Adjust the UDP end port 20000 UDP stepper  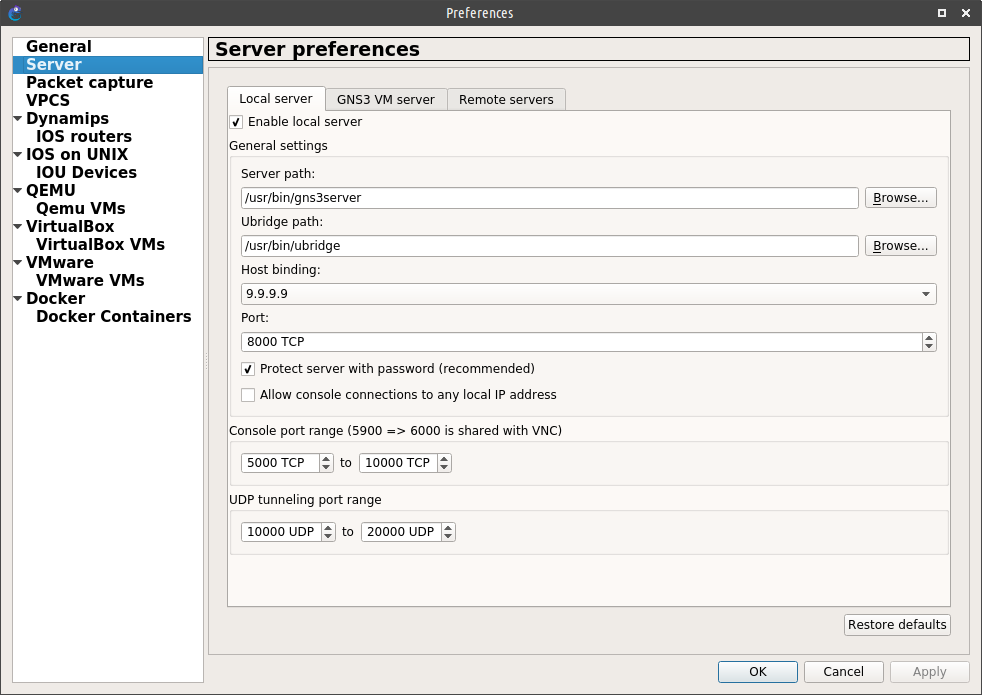[448, 532]
